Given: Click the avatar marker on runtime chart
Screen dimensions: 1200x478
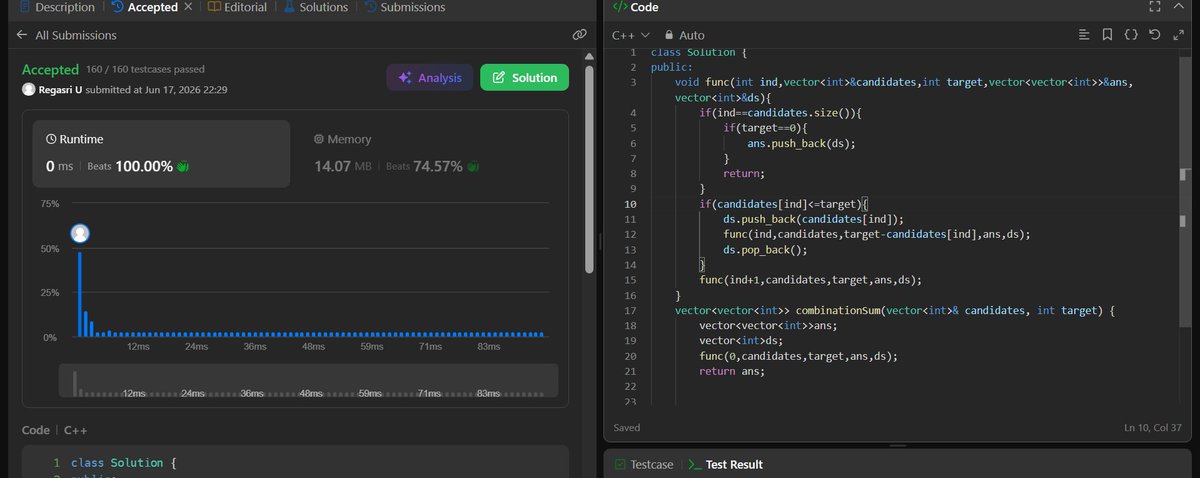Looking at the screenshot, I should click(80, 233).
